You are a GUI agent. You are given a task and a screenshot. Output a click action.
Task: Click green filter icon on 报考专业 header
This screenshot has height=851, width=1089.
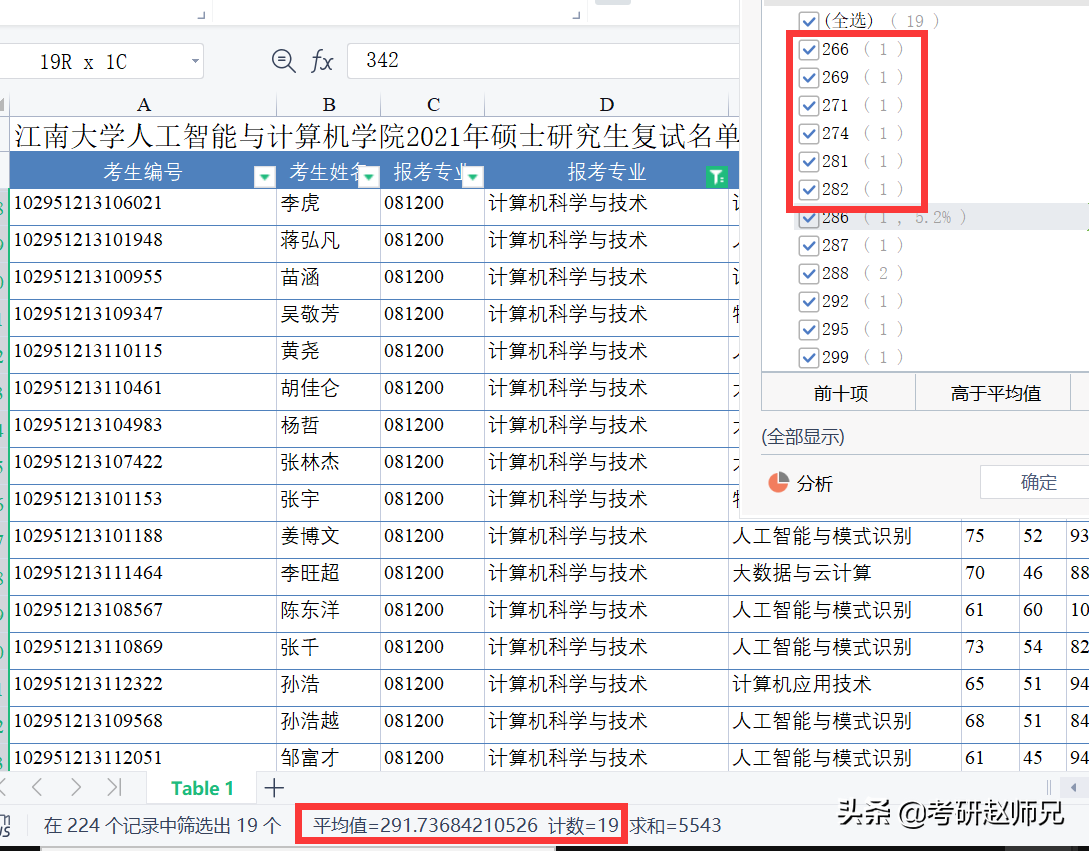coord(717,176)
